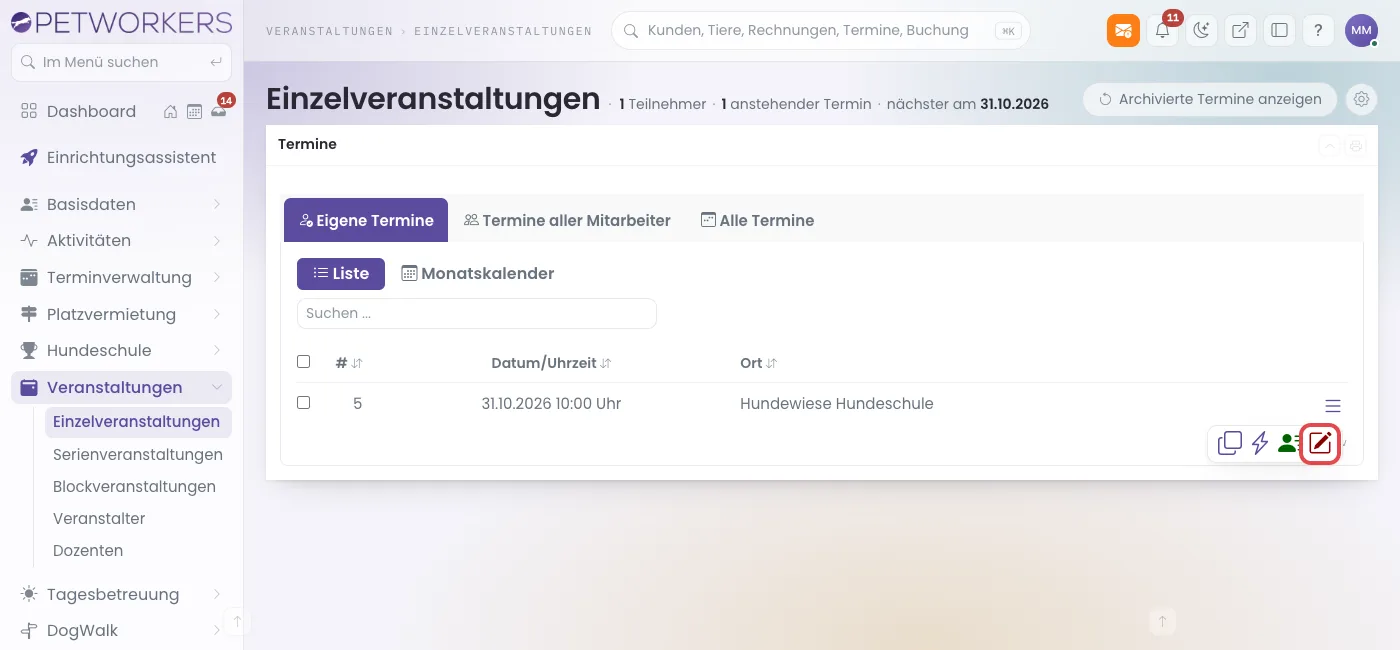Click the home icon beside Dashboard
The height and width of the screenshot is (650, 1400).
[171, 112]
